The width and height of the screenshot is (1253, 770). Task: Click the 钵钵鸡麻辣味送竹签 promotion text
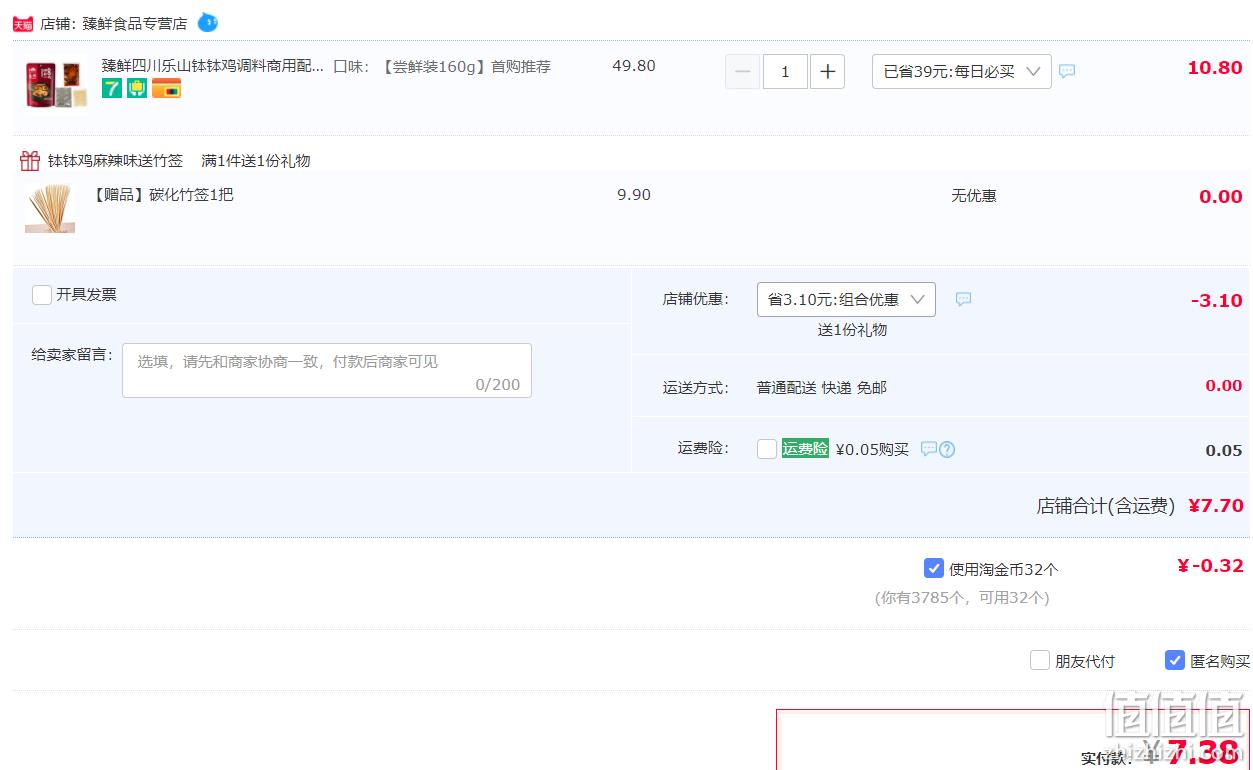[115, 161]
